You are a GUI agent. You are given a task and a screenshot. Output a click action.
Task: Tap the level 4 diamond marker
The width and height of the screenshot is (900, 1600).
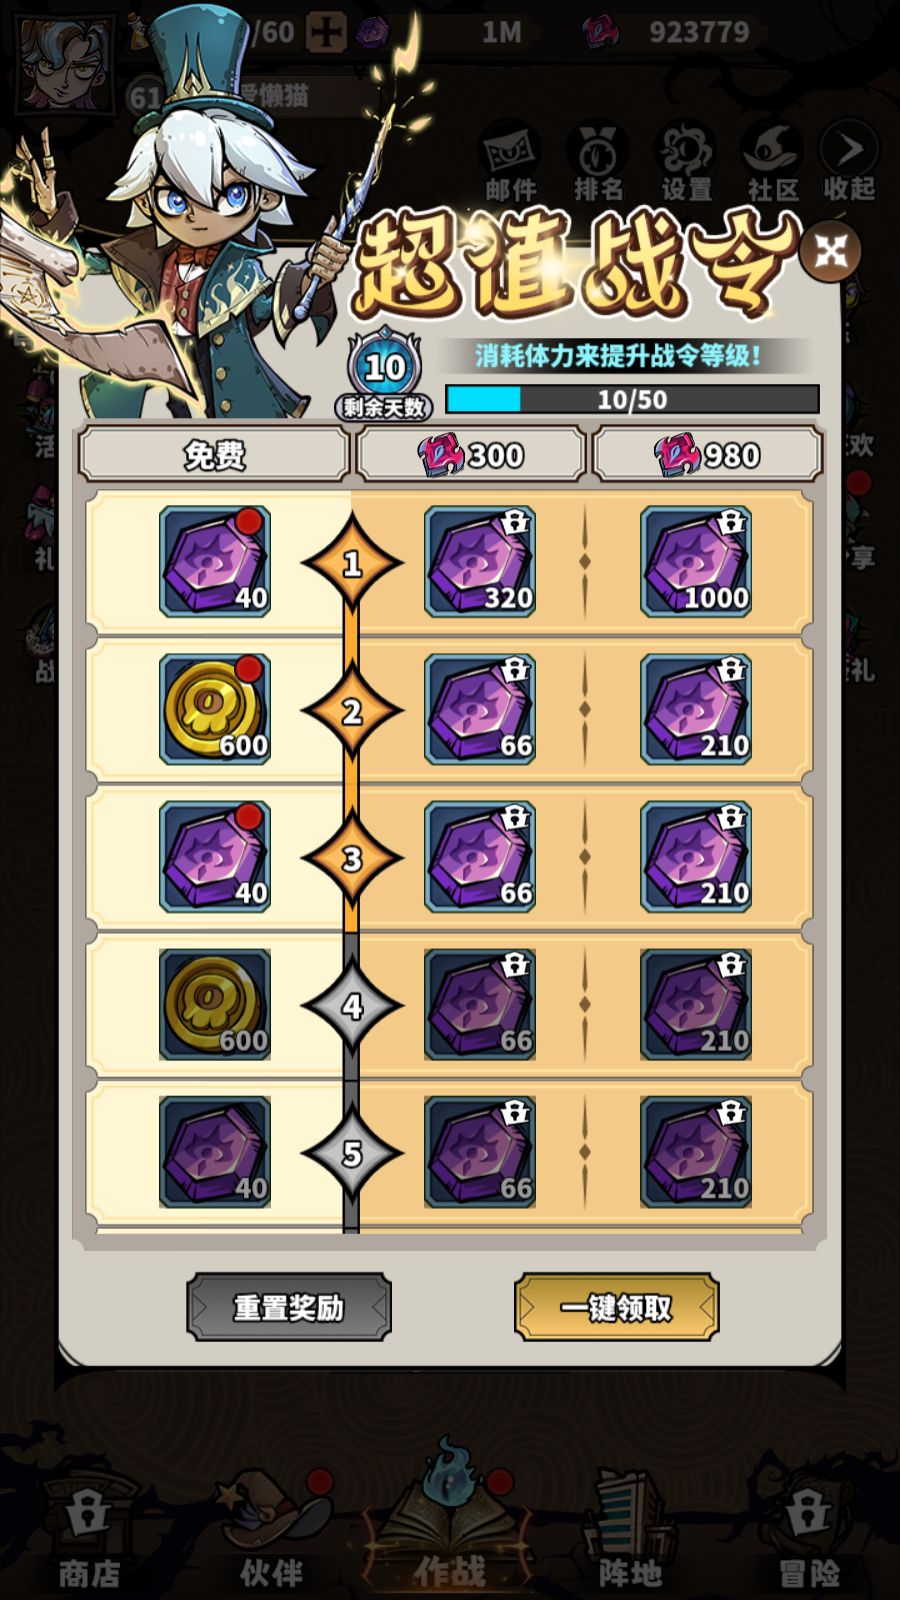click(352, 1005)
